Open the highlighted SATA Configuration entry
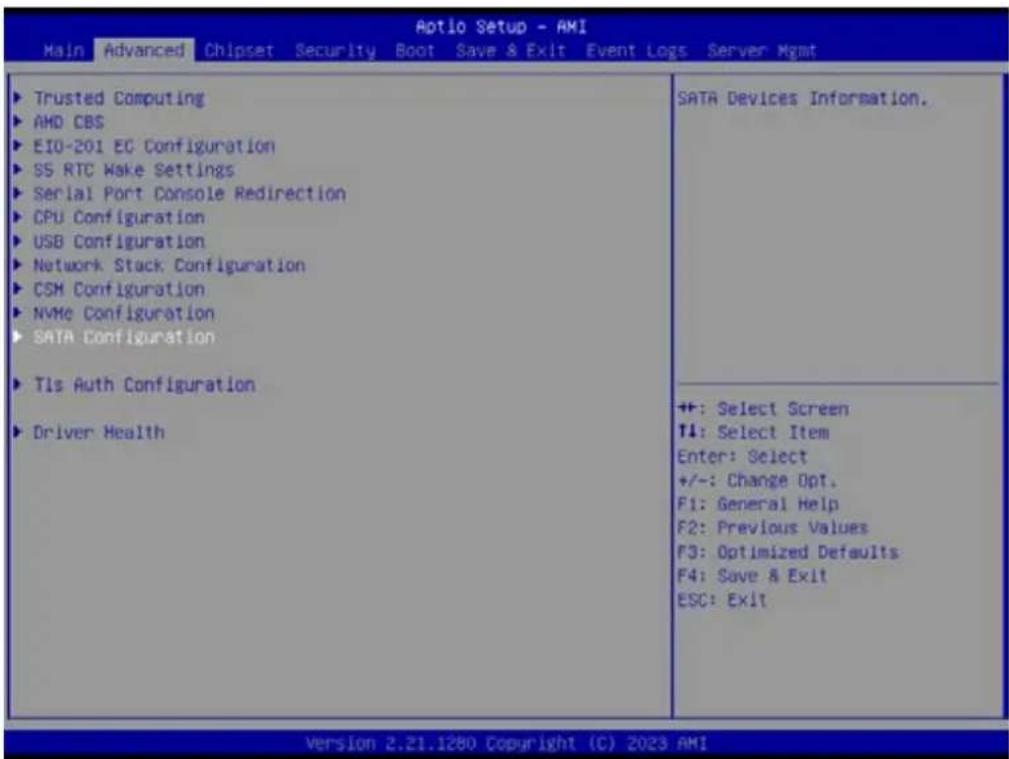 tap(124, 337)
